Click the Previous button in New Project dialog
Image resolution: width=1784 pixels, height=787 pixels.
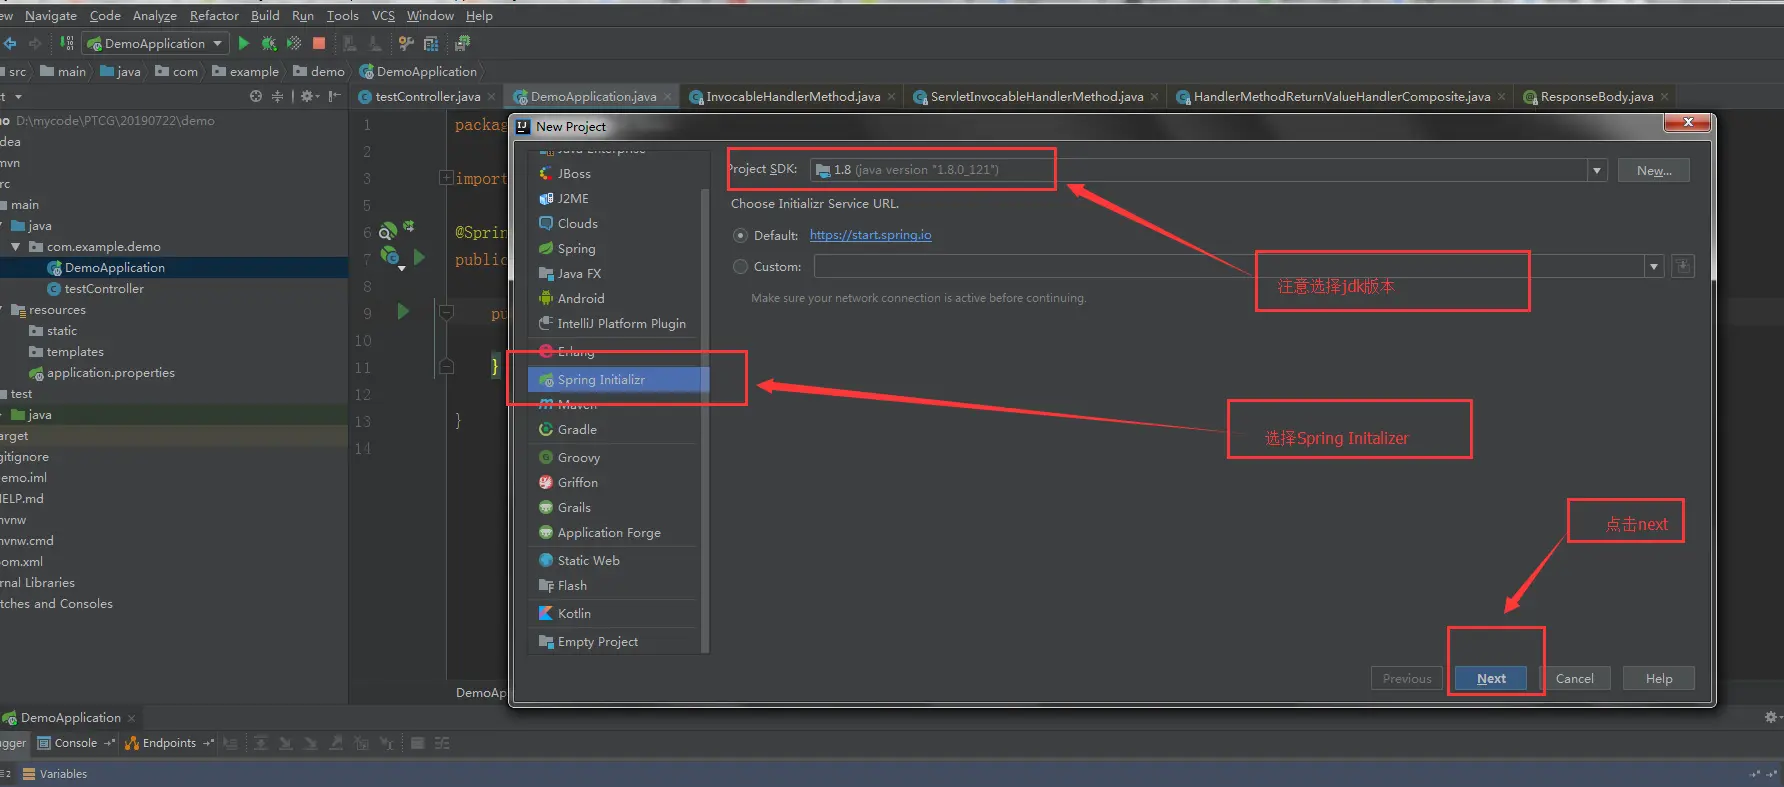click(1407, 678)
